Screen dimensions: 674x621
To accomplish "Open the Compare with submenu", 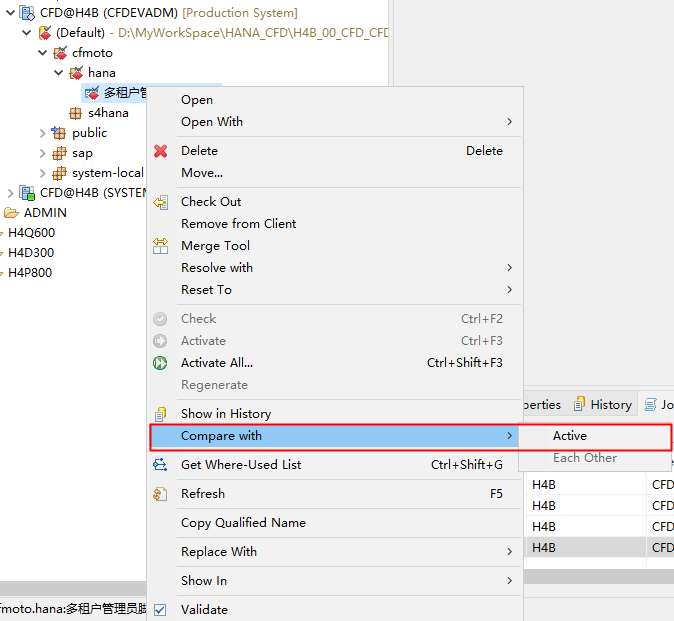I will coord(335,436).
